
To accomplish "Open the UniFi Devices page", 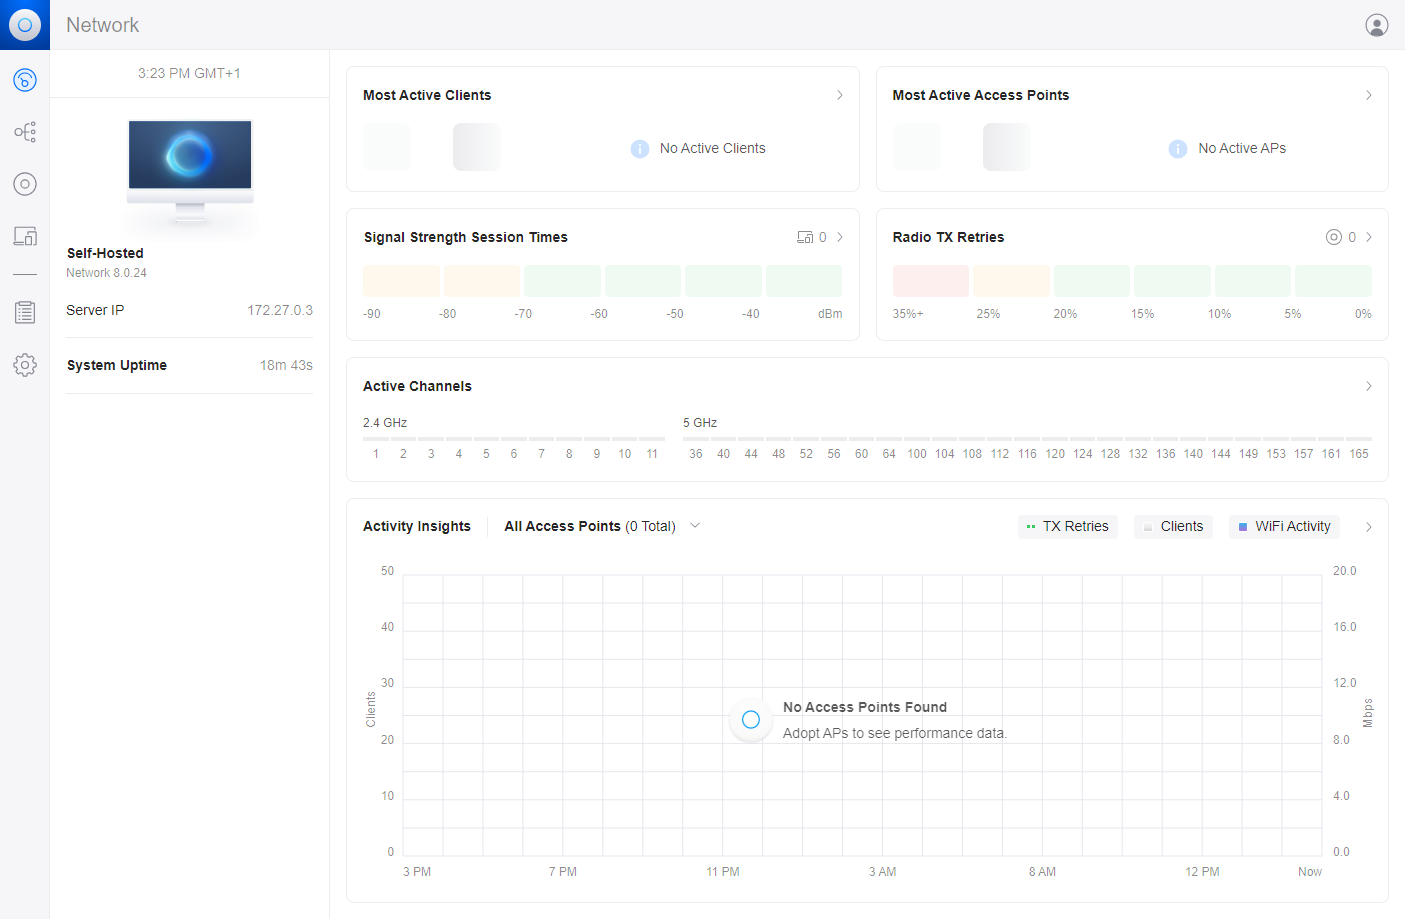I will (x=25, y=184).
